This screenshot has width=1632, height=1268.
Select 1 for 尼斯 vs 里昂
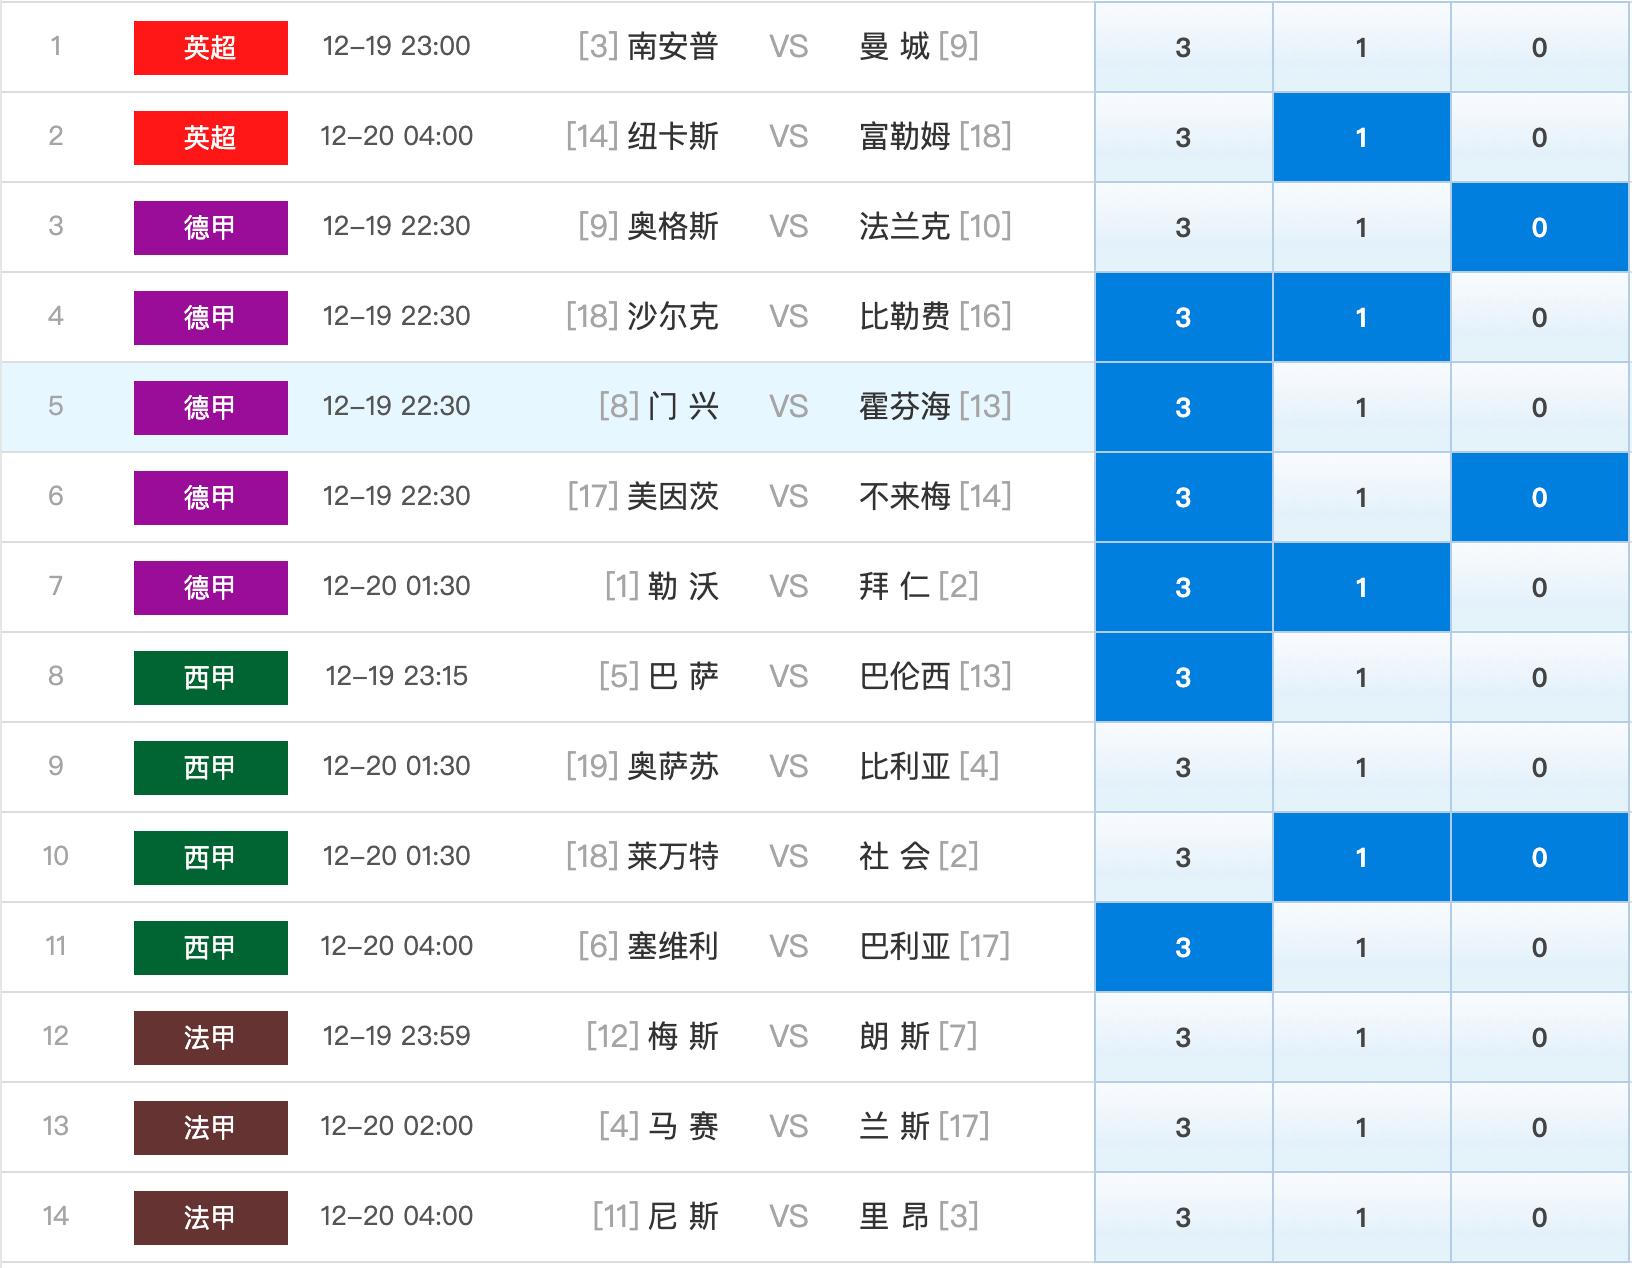pyautogui.click(x=1362, y=1217)
